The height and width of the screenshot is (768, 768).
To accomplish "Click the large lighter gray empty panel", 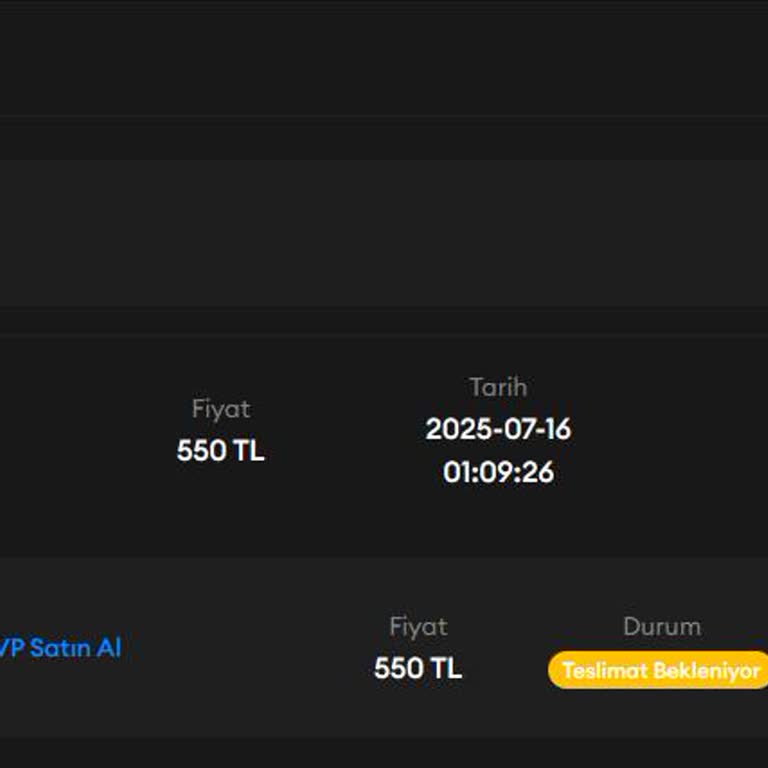I will (x=384, y=232).
